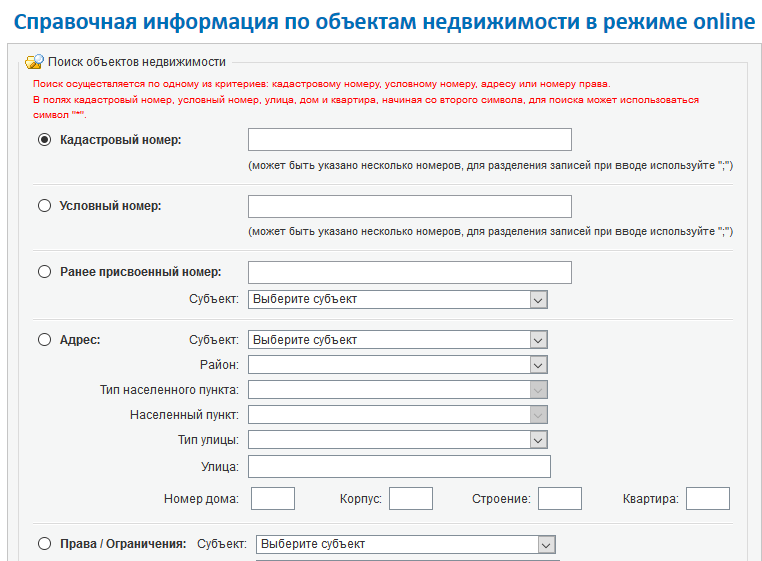The image size is (762, 561).
Task: Click the Строение label
Action: click(x=501, y=499)
